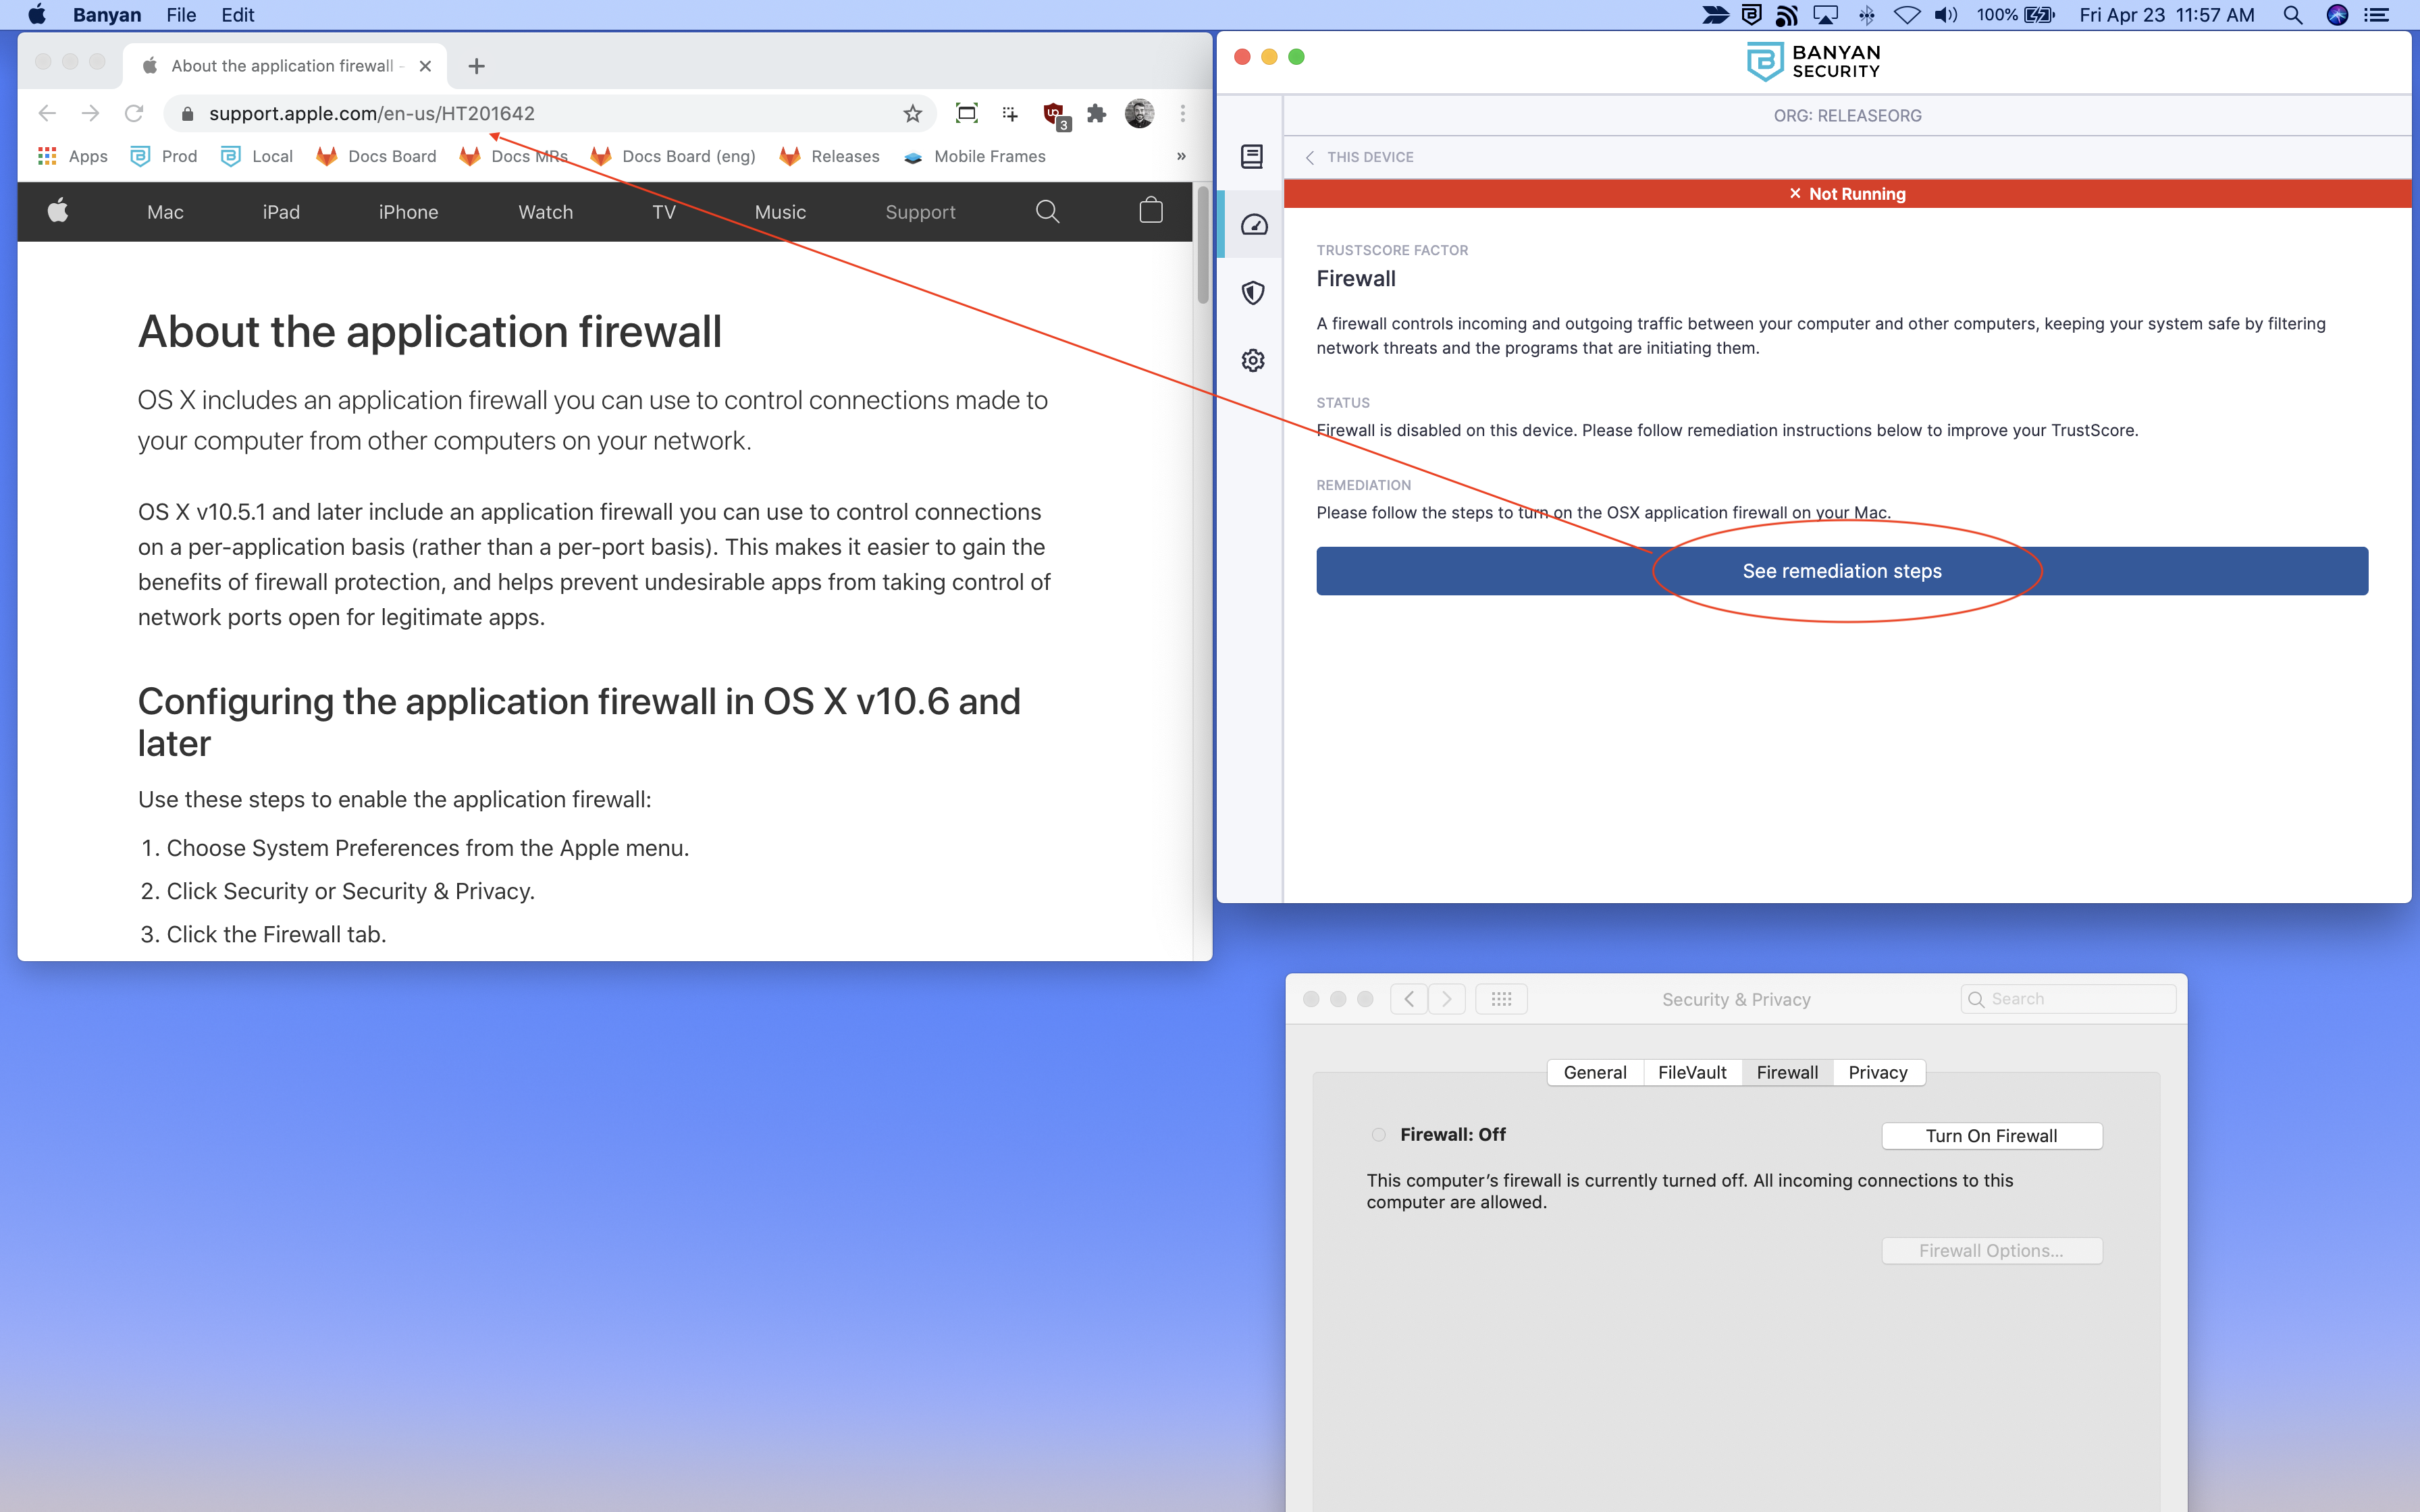Click Security & Privacy search field
The height and width of the screenshot is (1512, 2420).
(2068, 998)
